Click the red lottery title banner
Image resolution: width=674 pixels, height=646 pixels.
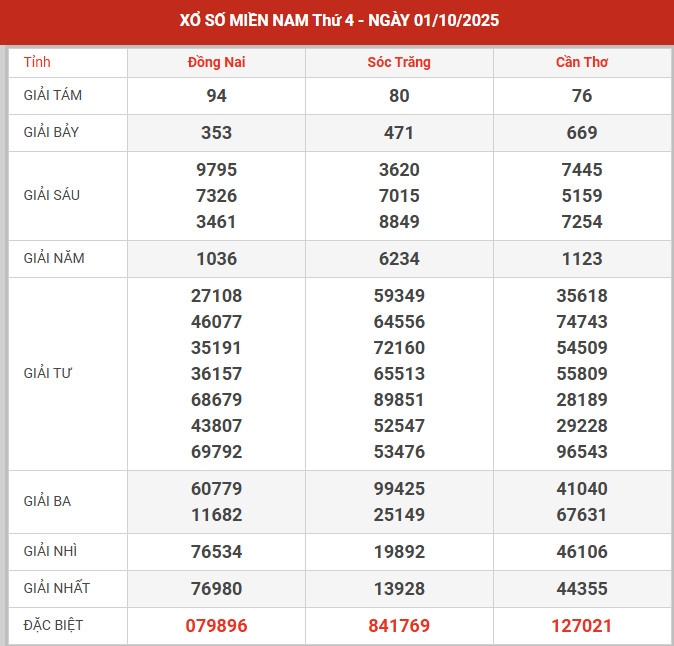(x=337, y=21)
